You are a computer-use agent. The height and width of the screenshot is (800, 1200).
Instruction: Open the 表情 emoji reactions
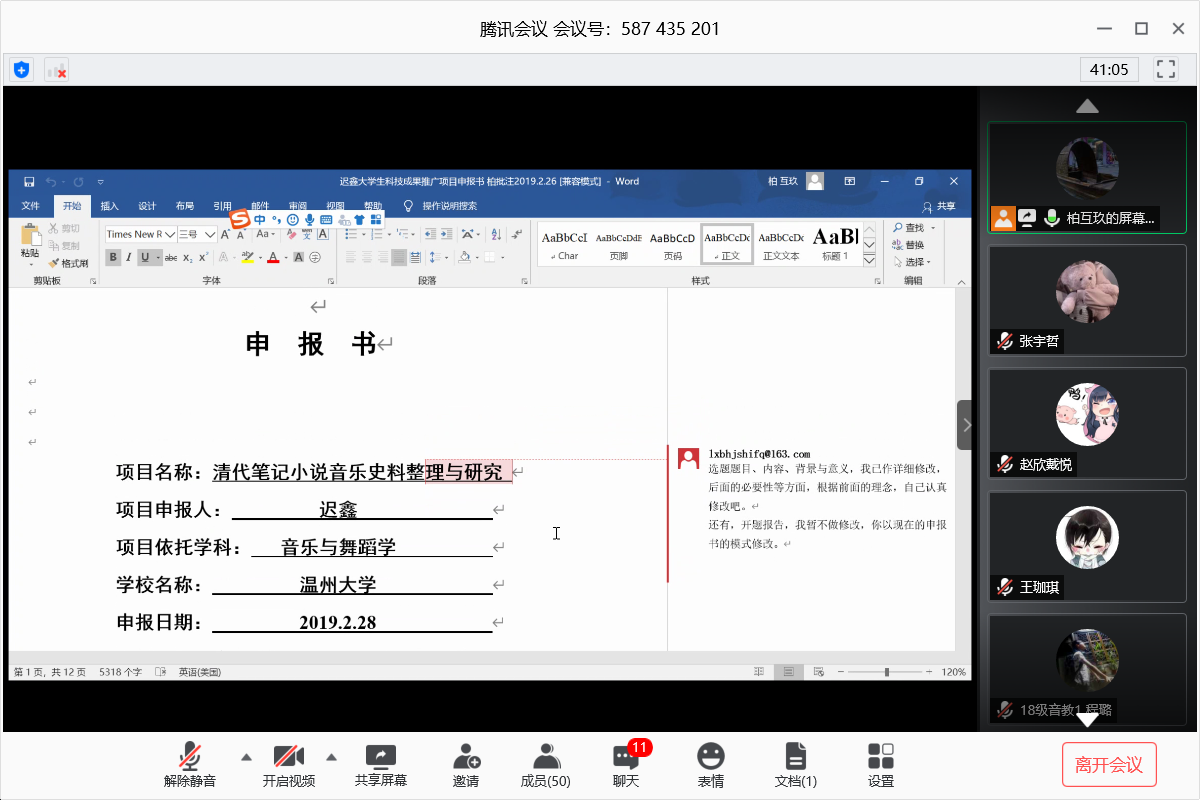pos(710,757)
